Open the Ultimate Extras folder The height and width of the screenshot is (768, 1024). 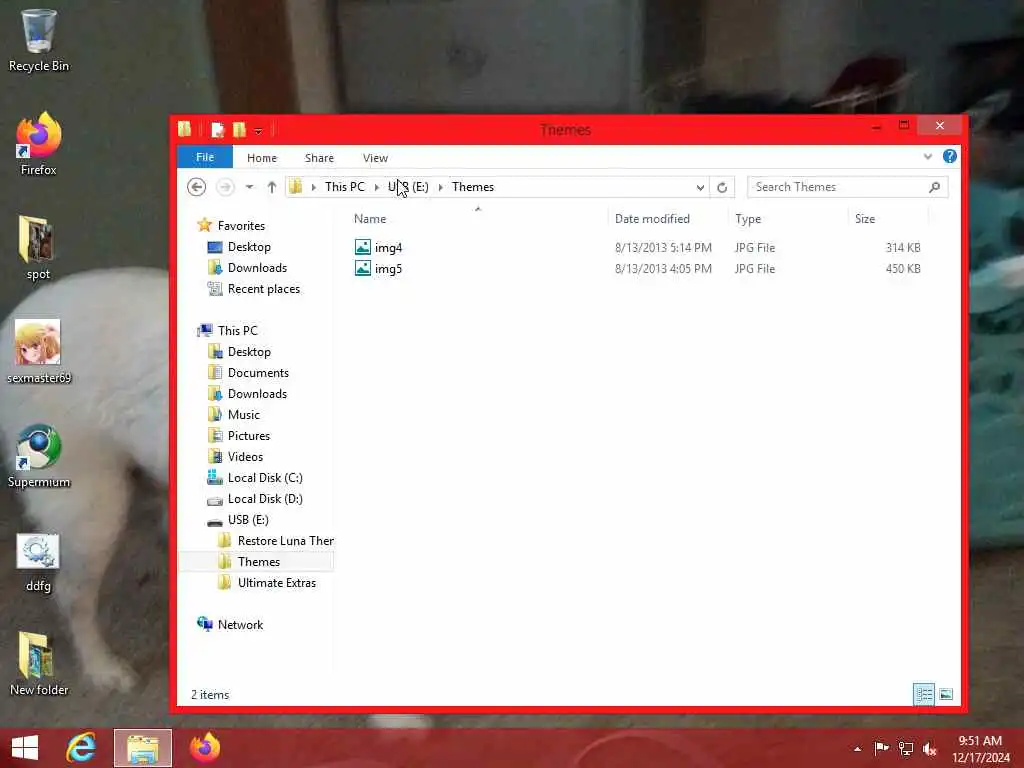[277, 583]
